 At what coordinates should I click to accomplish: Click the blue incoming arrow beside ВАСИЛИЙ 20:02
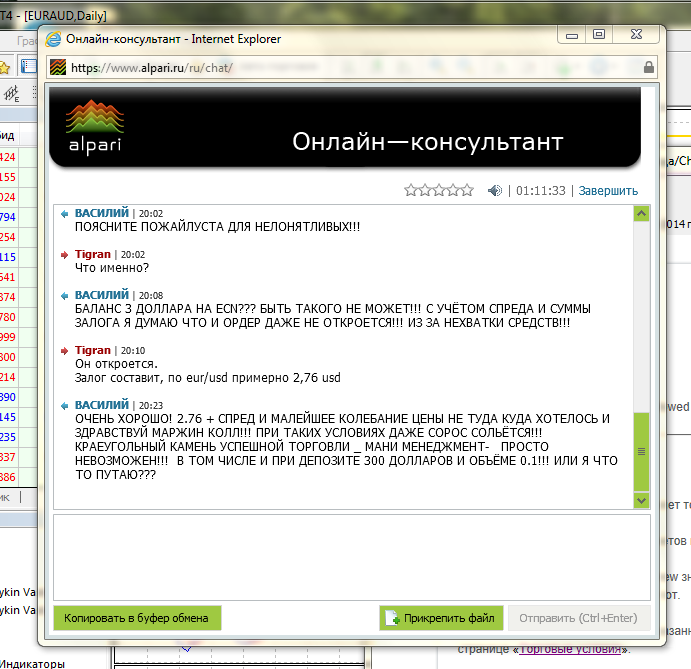coord(64,214)
